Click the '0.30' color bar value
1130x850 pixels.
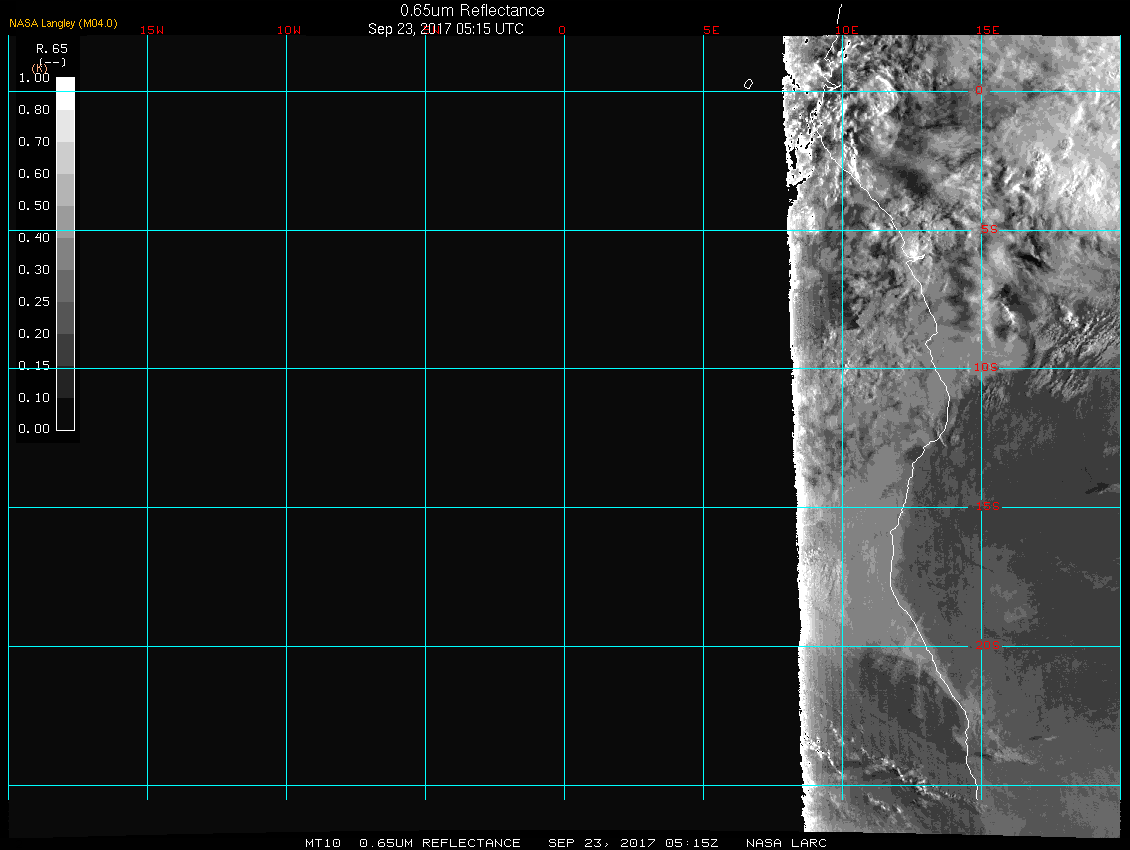pos(34,270)
